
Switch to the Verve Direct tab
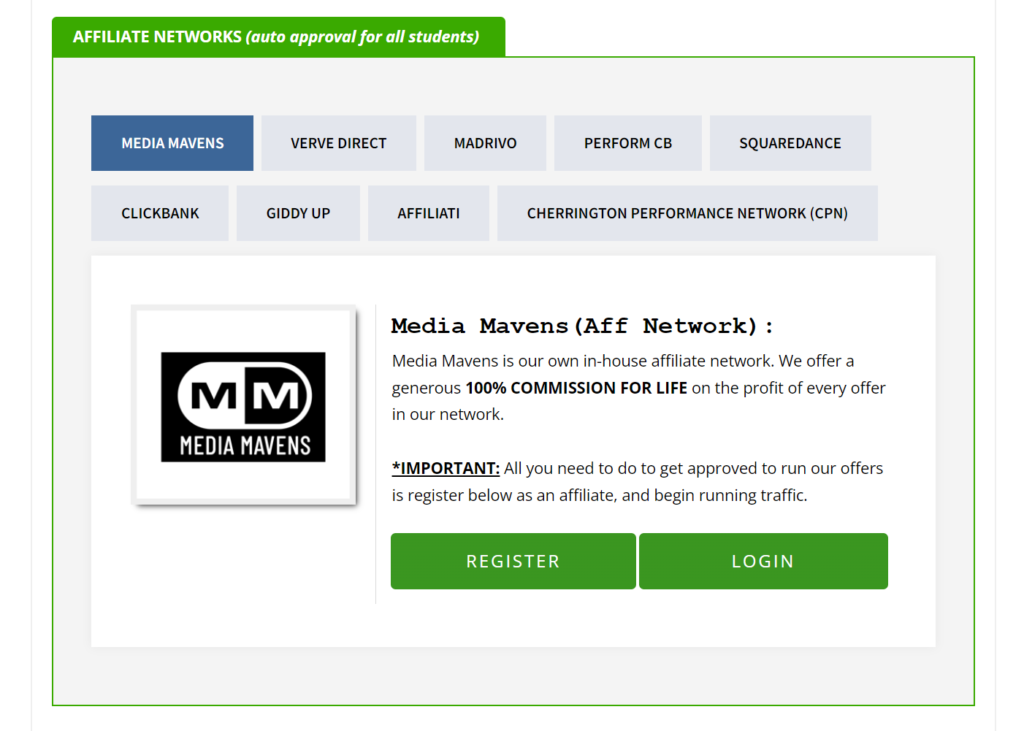coord(338,143)
